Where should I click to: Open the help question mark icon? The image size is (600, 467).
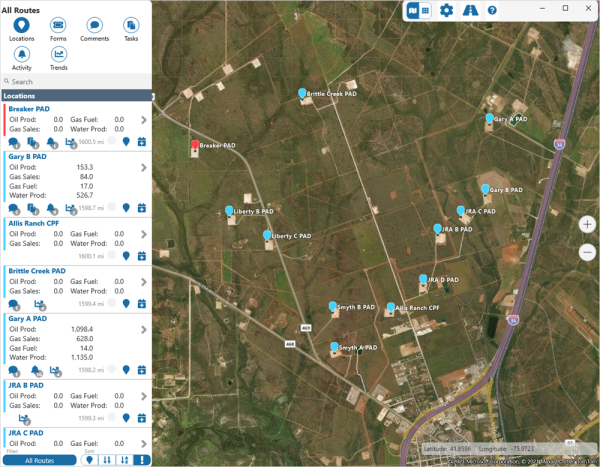[x=492, y=10]
